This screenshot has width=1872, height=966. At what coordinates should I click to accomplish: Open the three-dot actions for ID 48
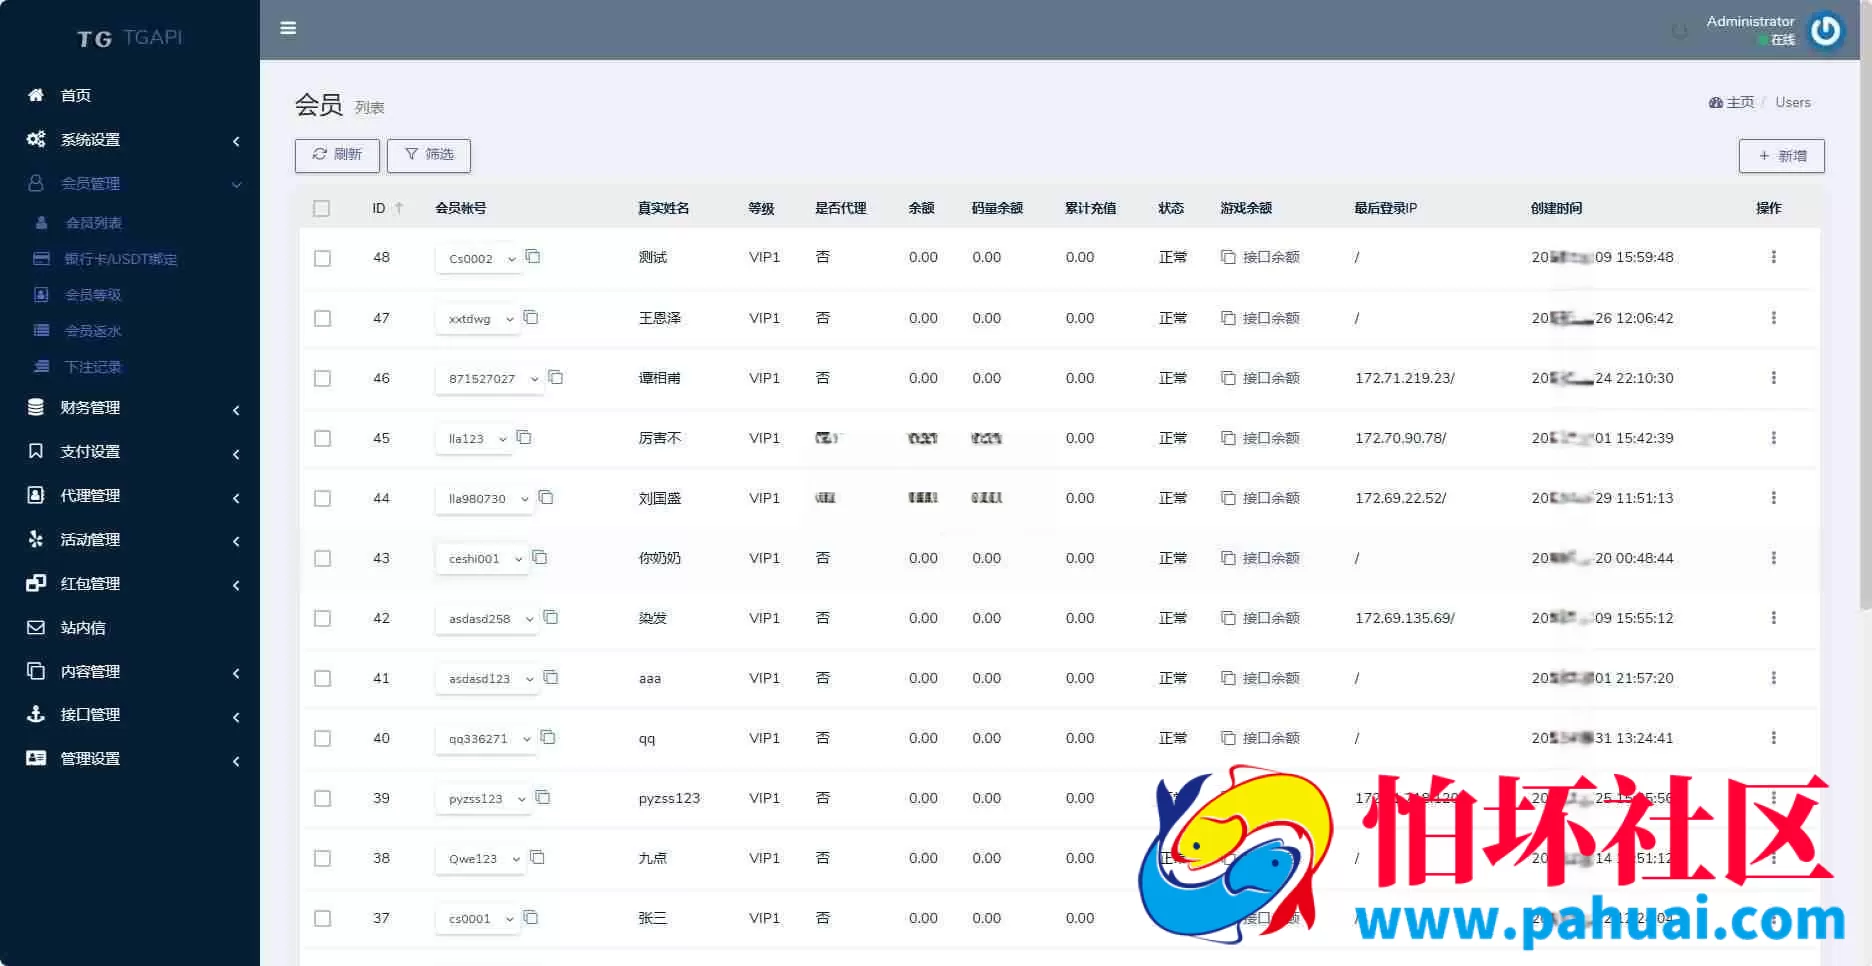tap(1773, 257)
